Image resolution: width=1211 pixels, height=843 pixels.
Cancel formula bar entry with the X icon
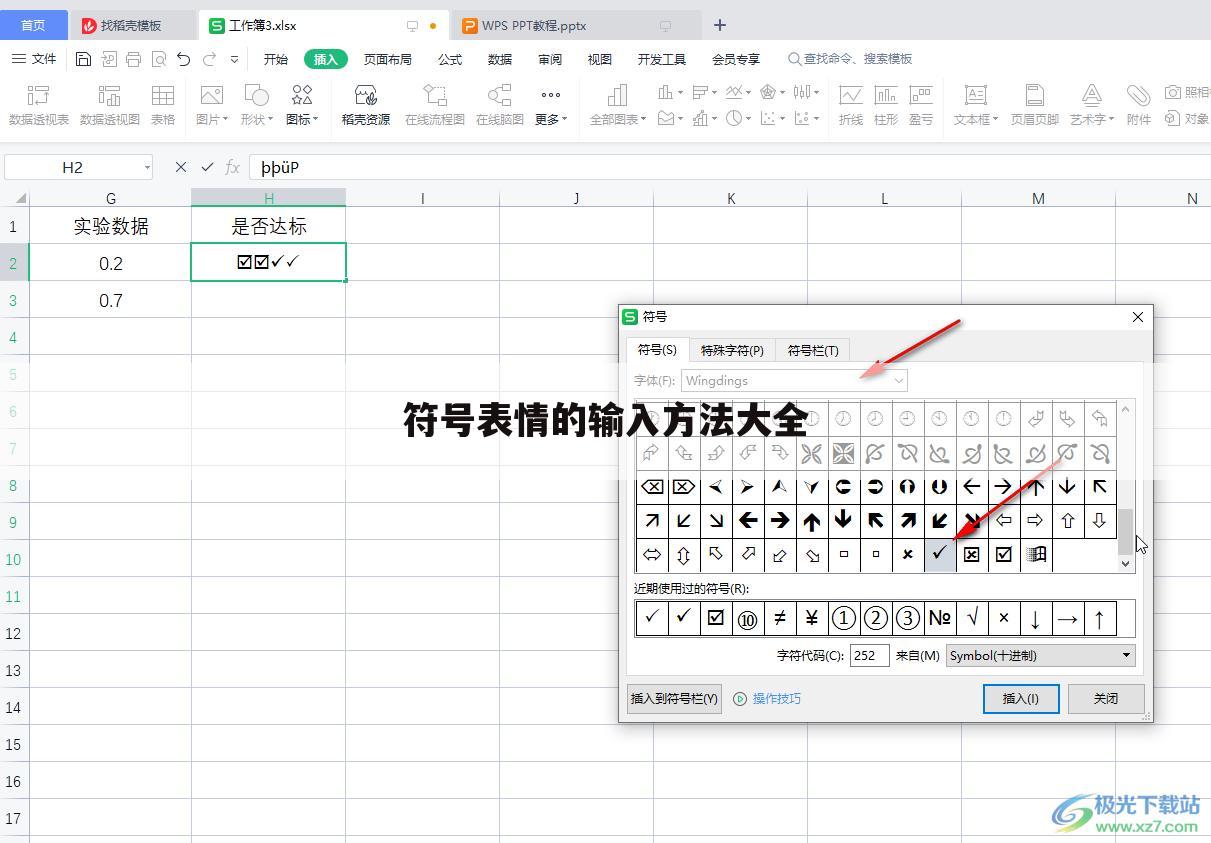coord(181,167)
